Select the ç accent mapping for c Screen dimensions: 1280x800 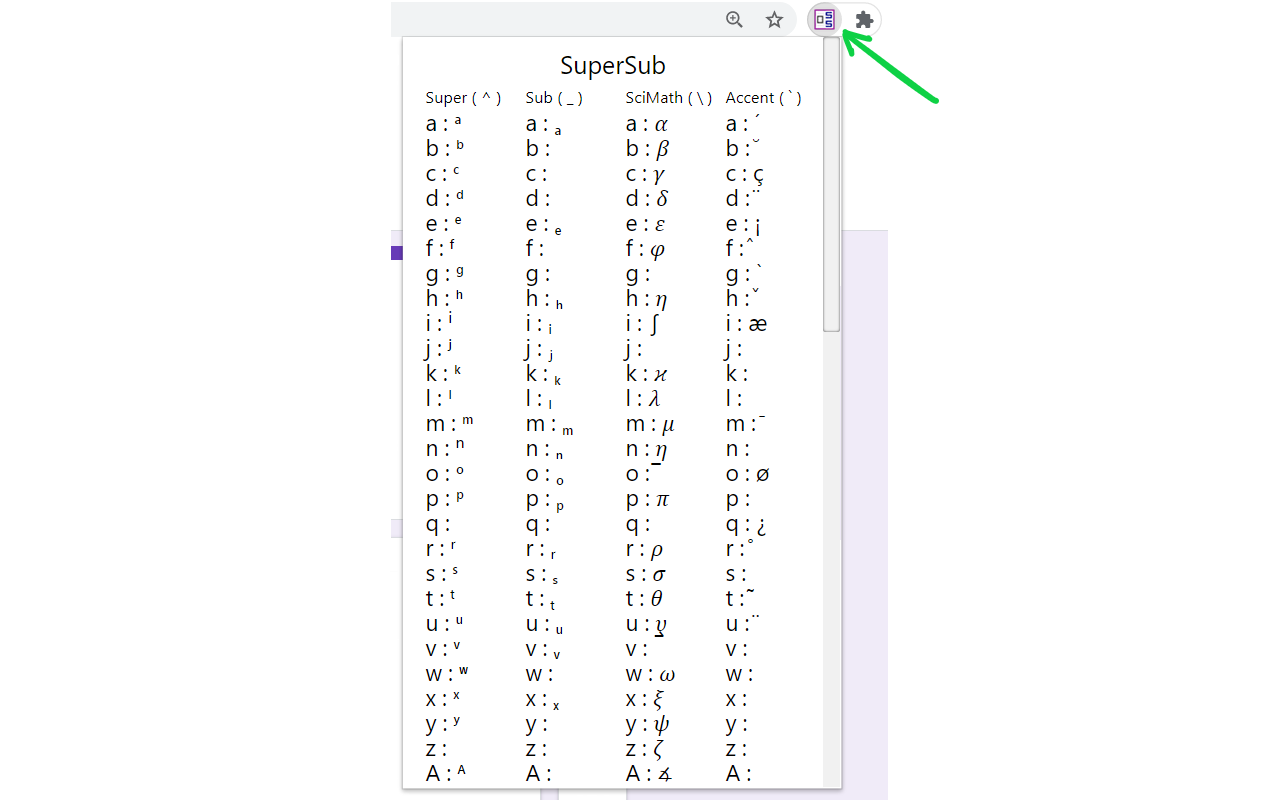[x=748, y=173]
